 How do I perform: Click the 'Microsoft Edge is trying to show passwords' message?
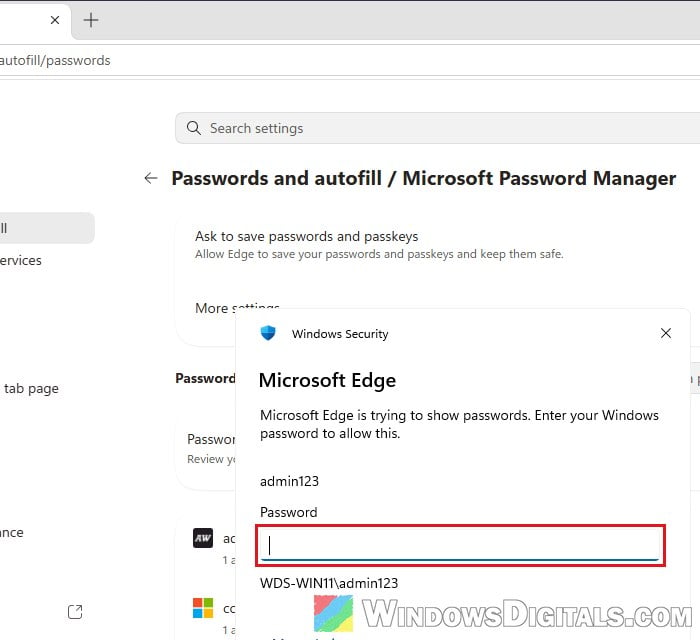point(459,424)
